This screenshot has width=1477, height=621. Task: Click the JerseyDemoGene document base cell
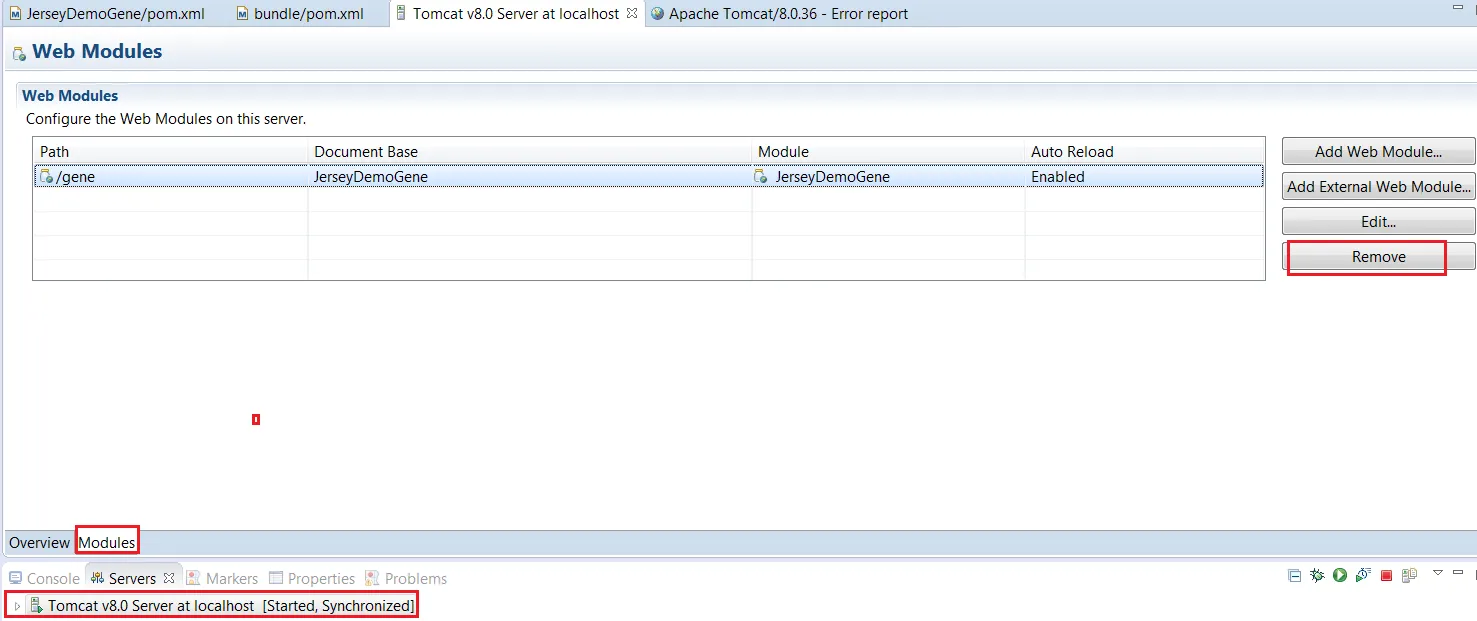(371, 176)
